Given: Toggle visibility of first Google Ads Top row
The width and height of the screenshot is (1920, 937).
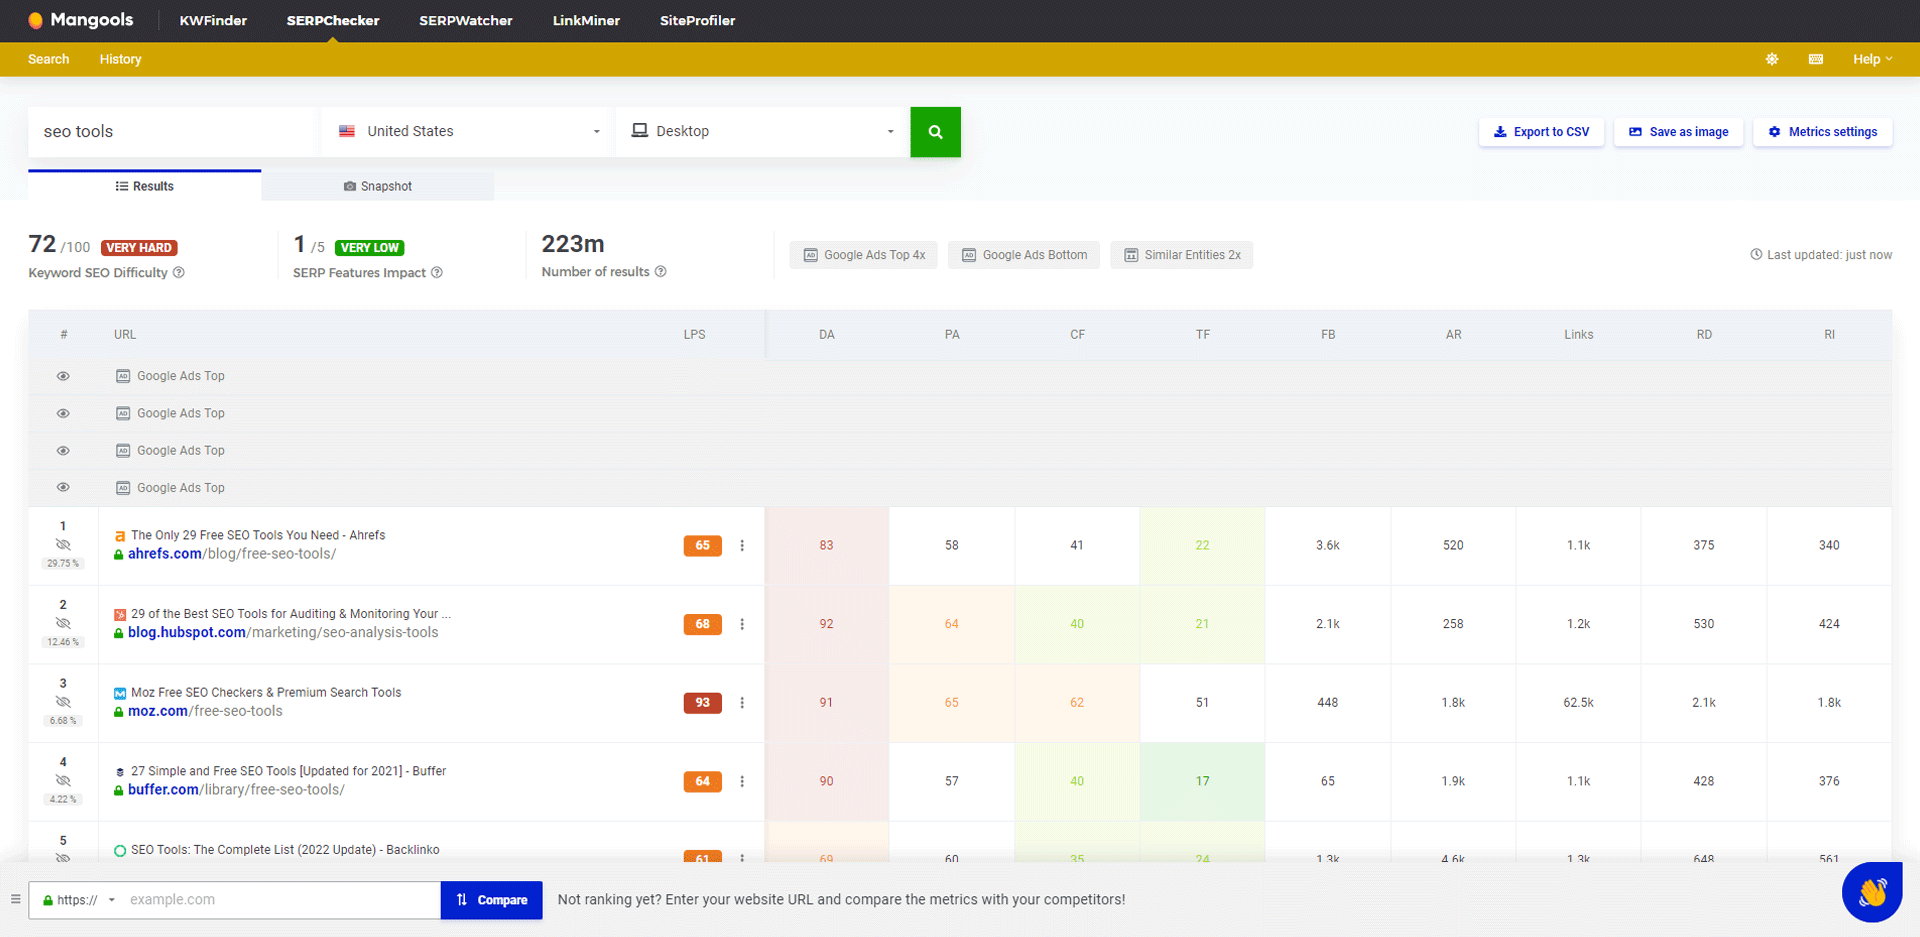Looking at the screenshot, I should [63, 376].
